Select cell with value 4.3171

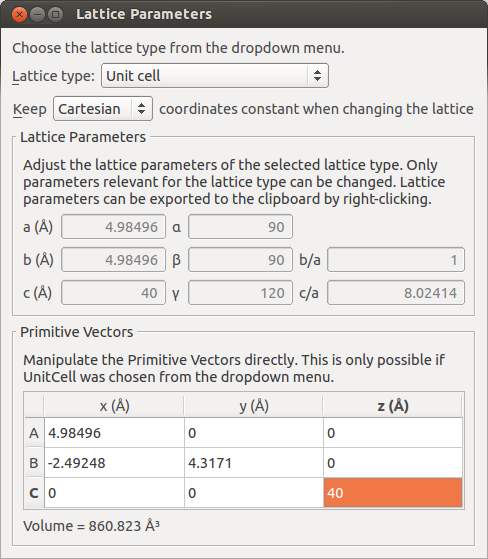click(254, 463)
